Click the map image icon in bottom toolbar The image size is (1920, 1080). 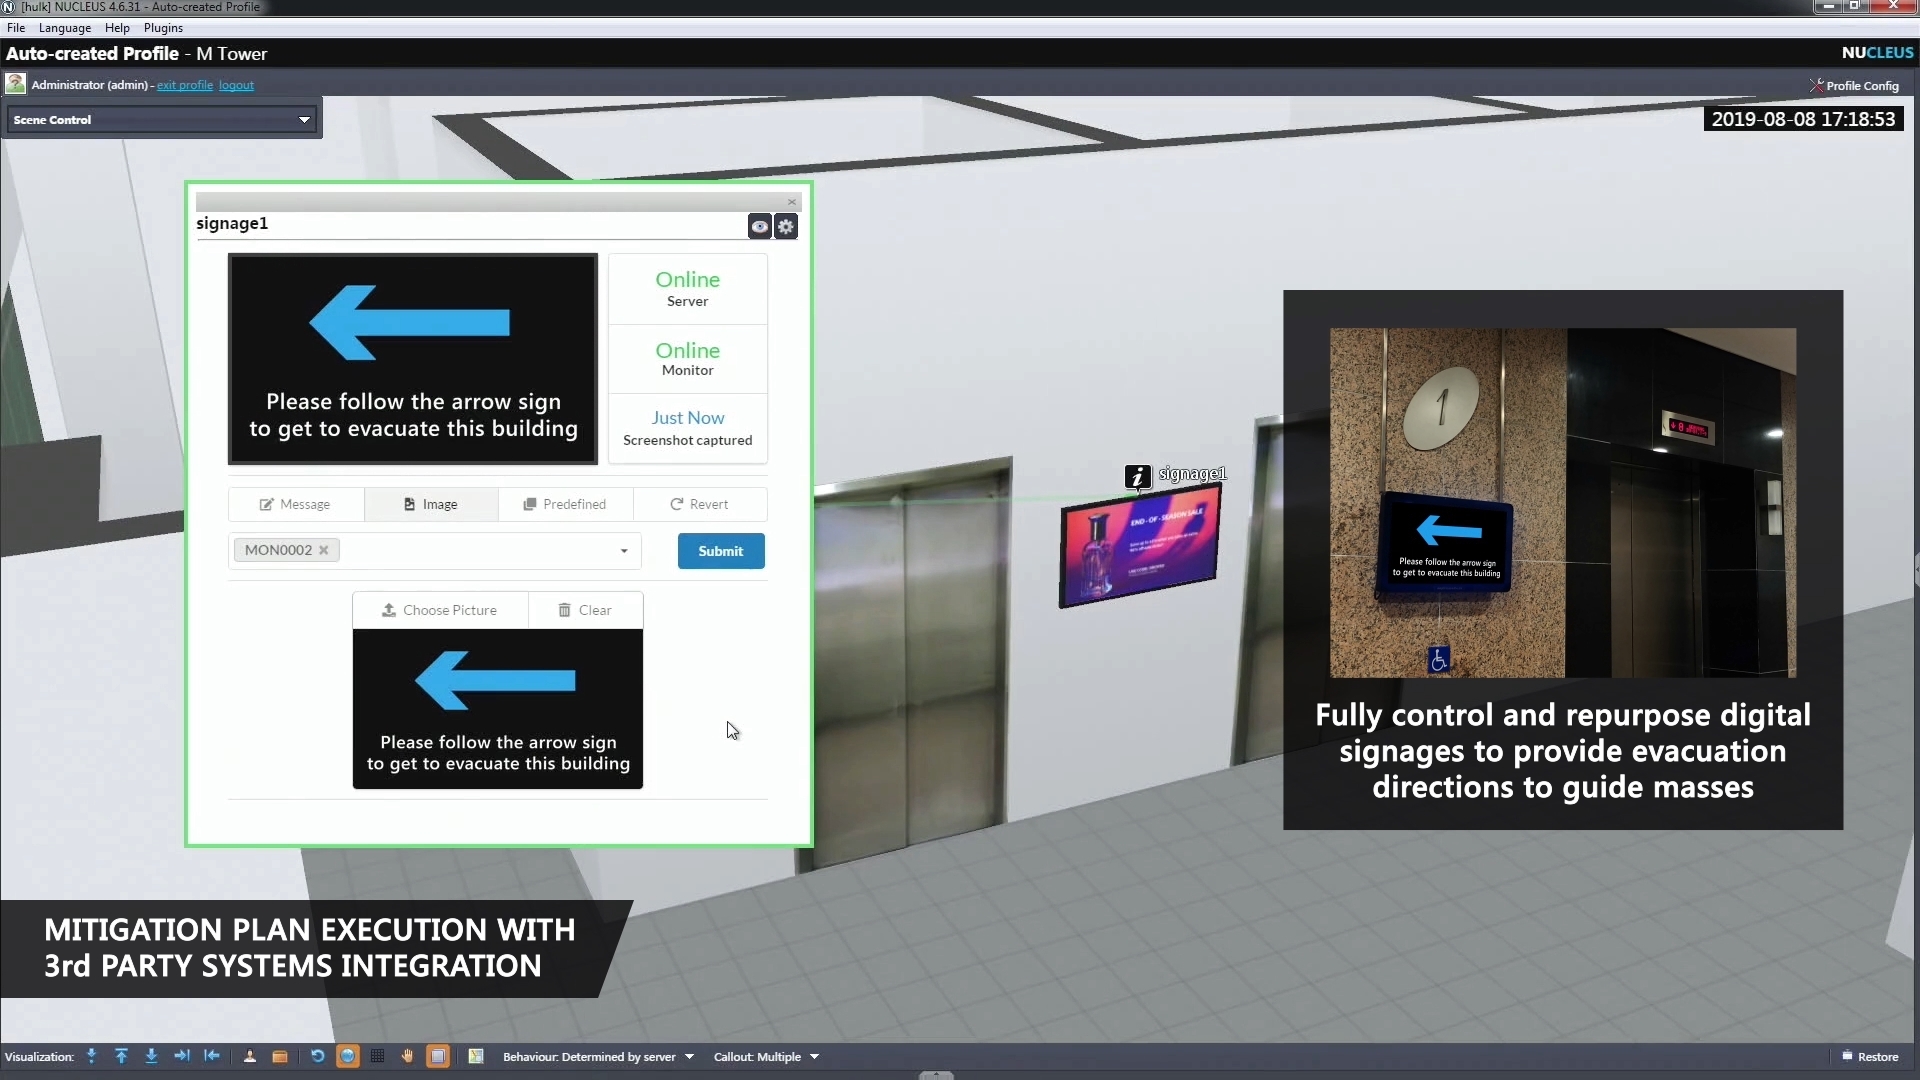click(476, 1056)
